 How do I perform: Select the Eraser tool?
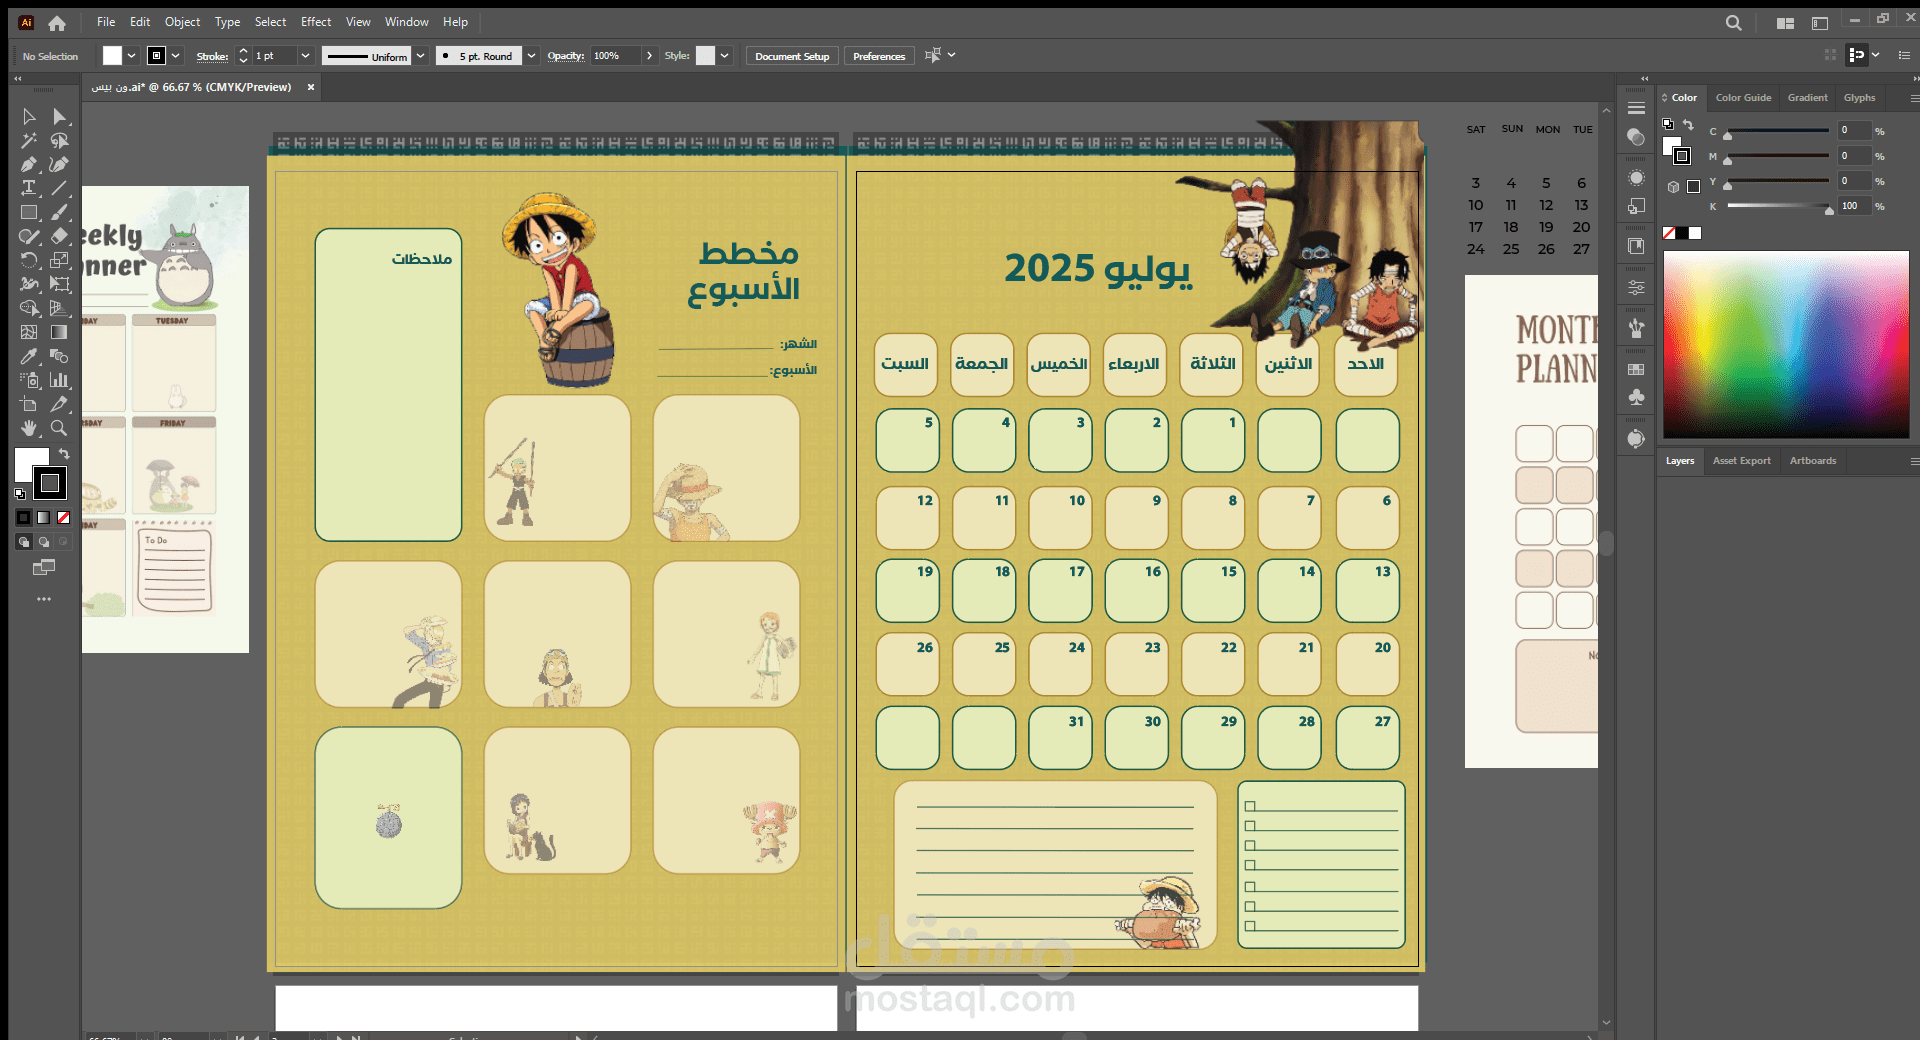60,236
